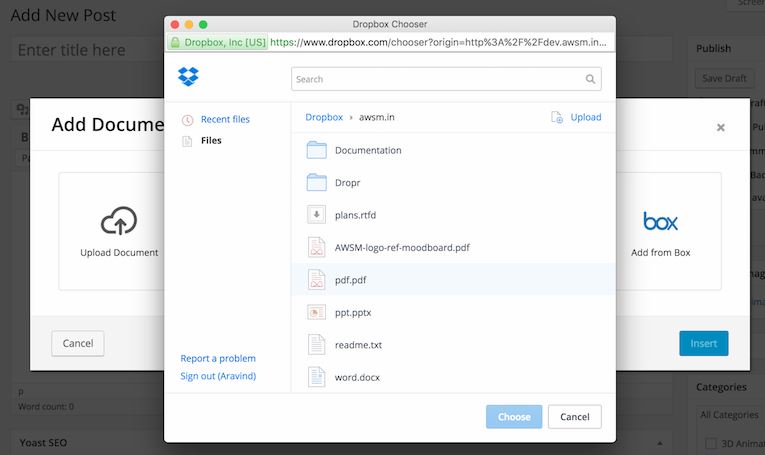This screenshot has height=455, width=765.
Task: Click All Categories tab
Action: pyautogui.click(x=729, y=415)
